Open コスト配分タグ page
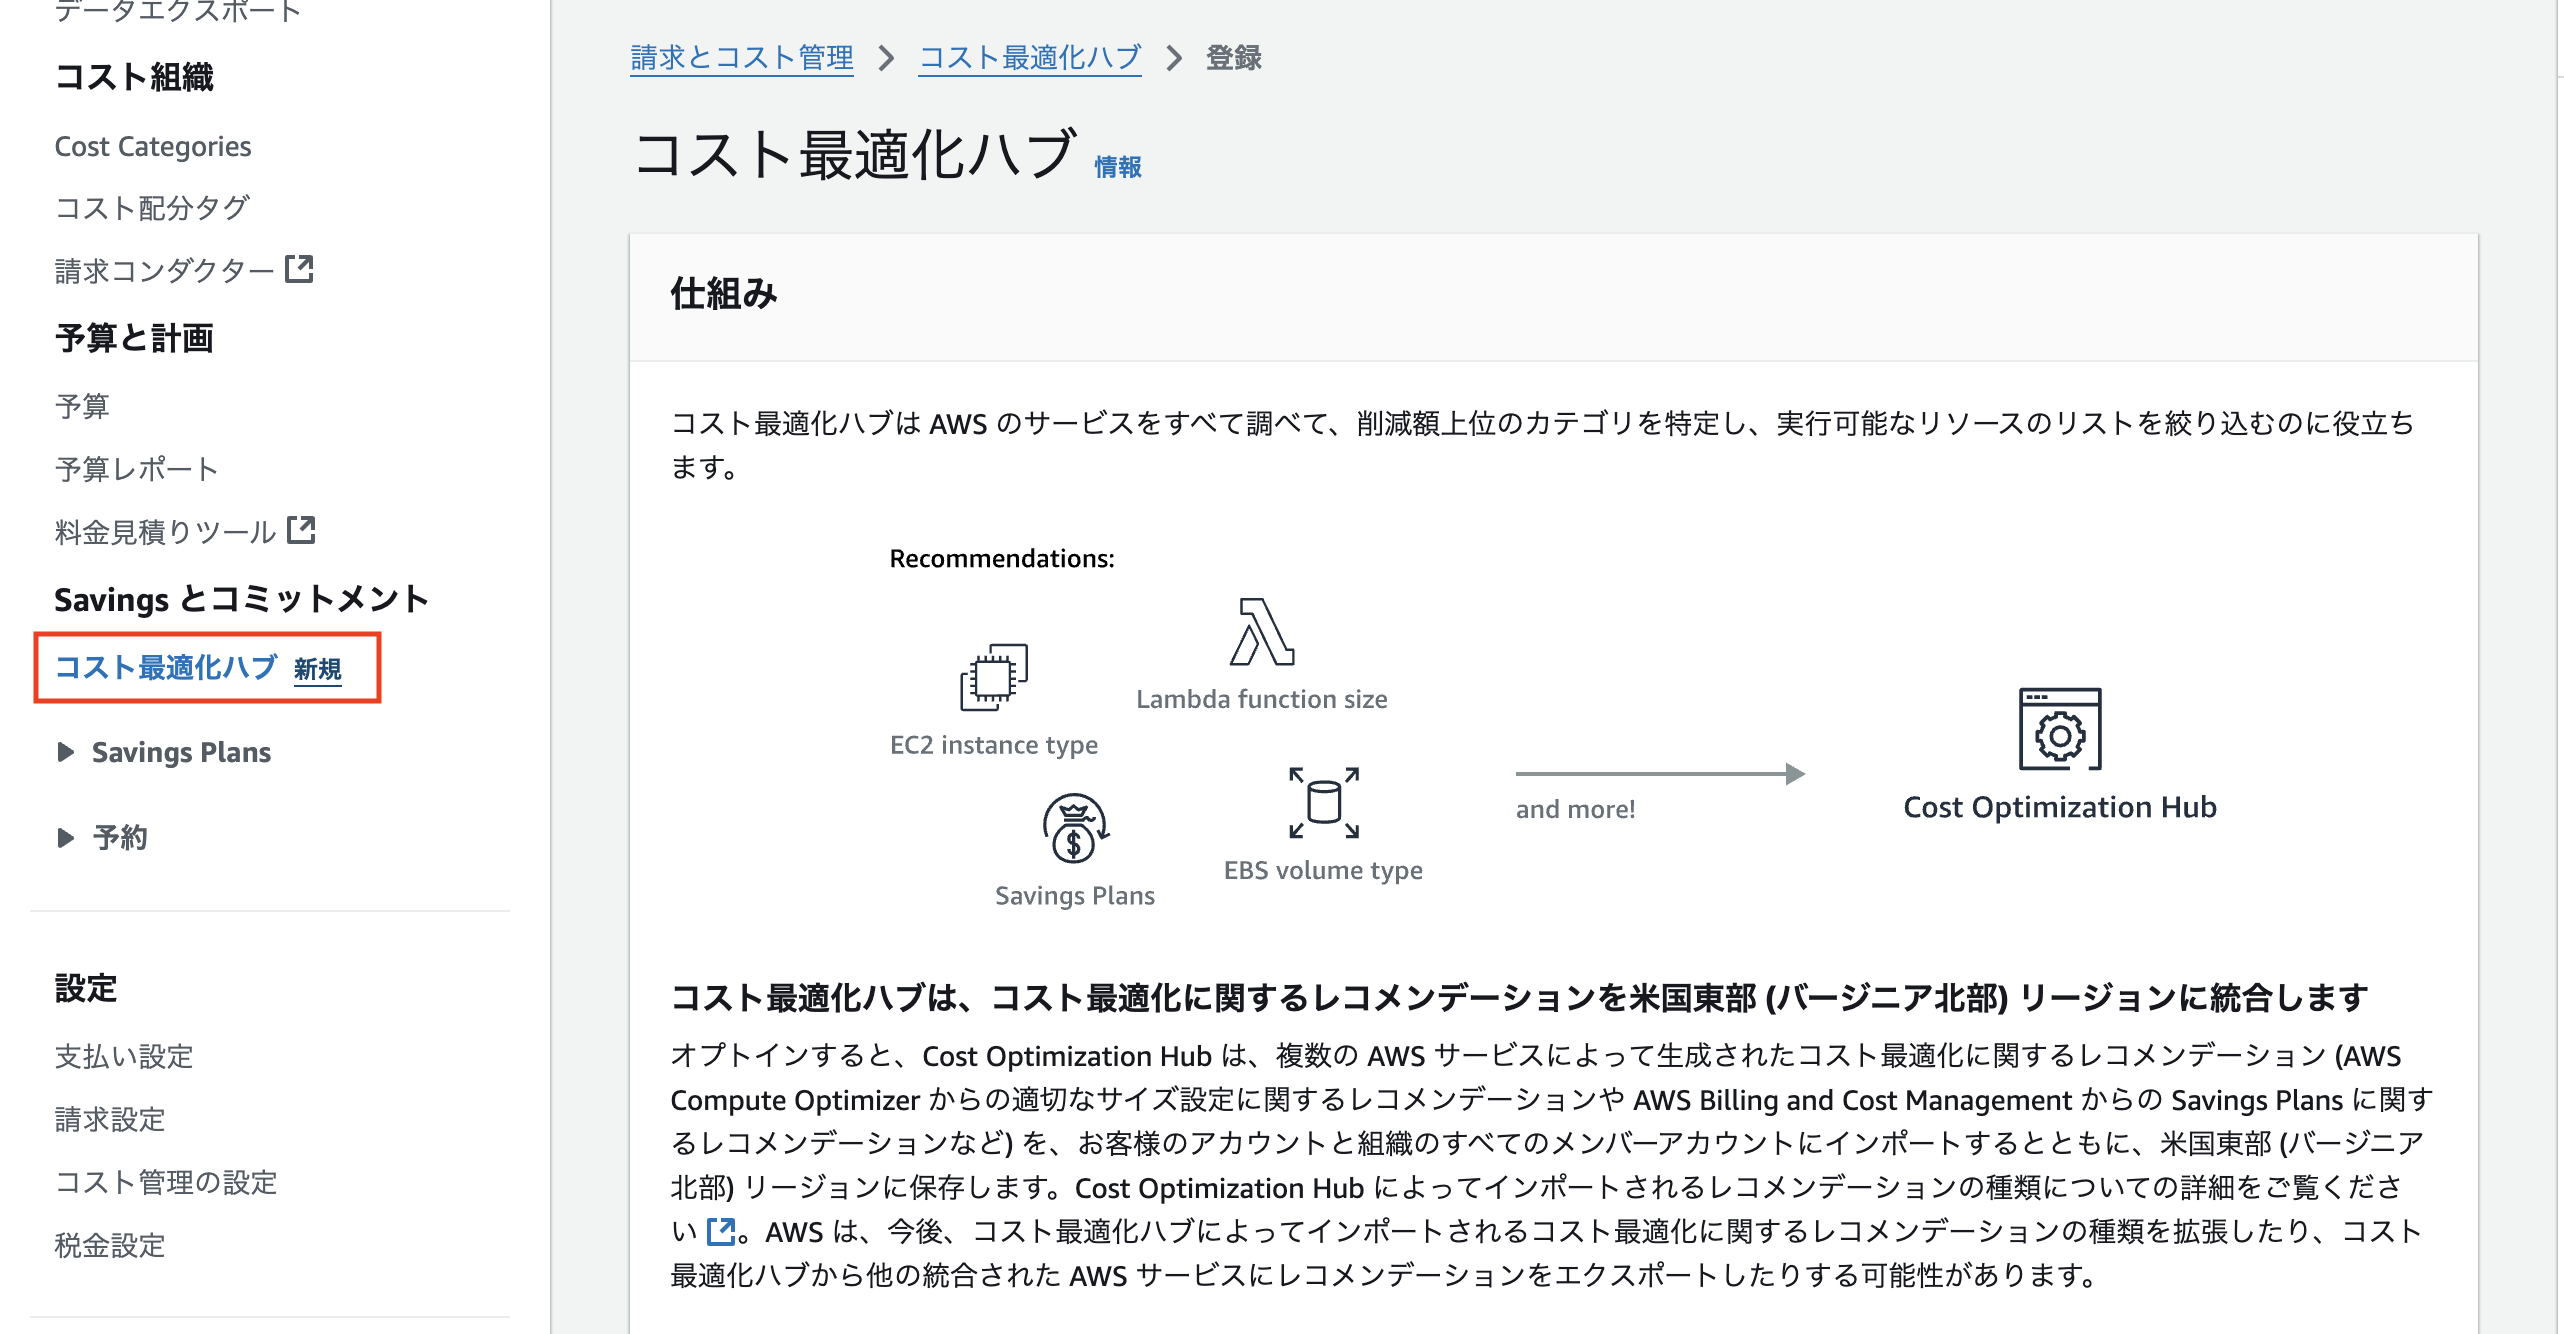2564x1334 pixels. (x=152, y=208)
